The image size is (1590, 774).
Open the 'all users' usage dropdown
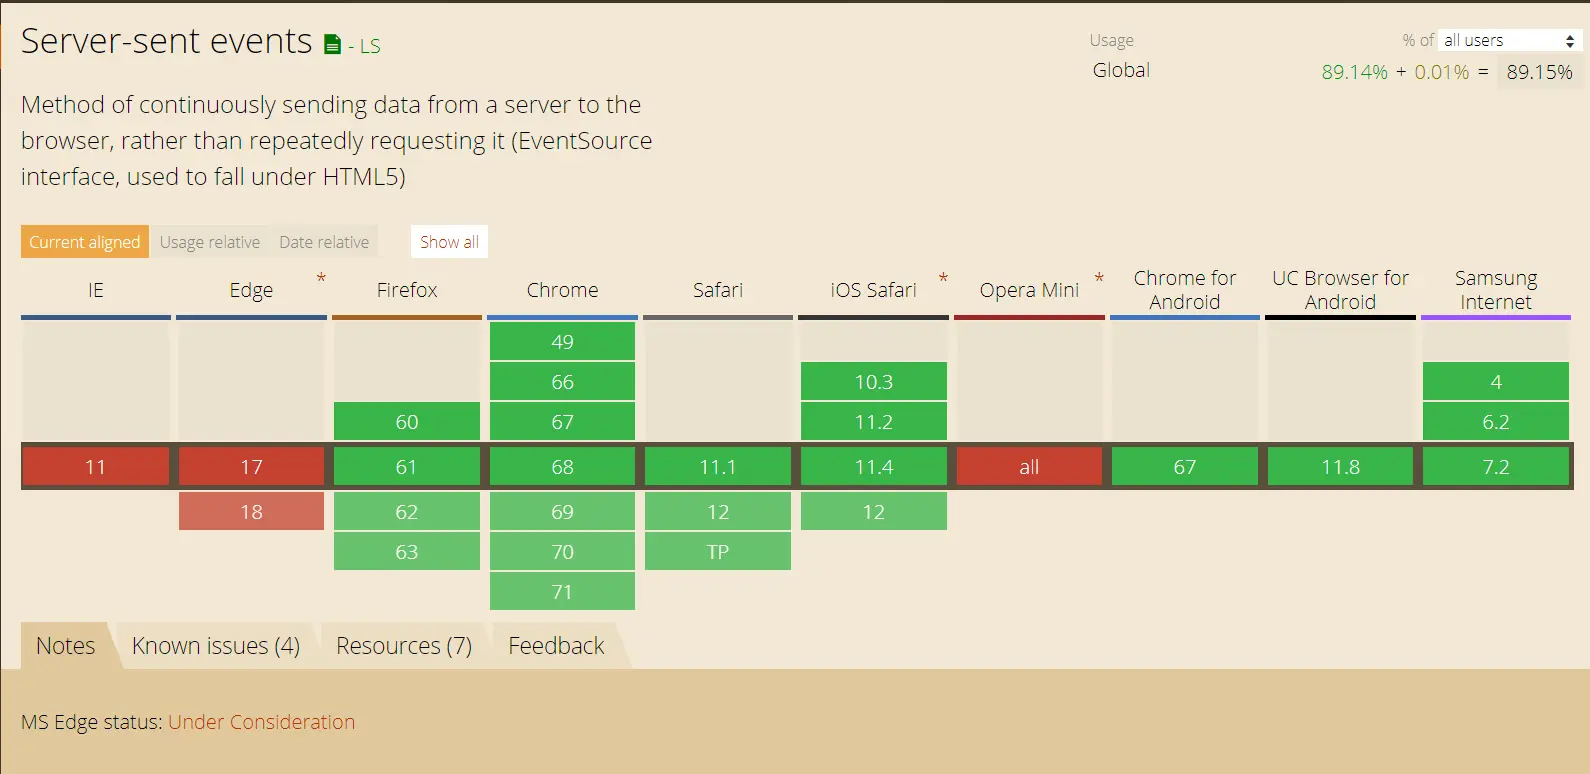point(1510,40)
